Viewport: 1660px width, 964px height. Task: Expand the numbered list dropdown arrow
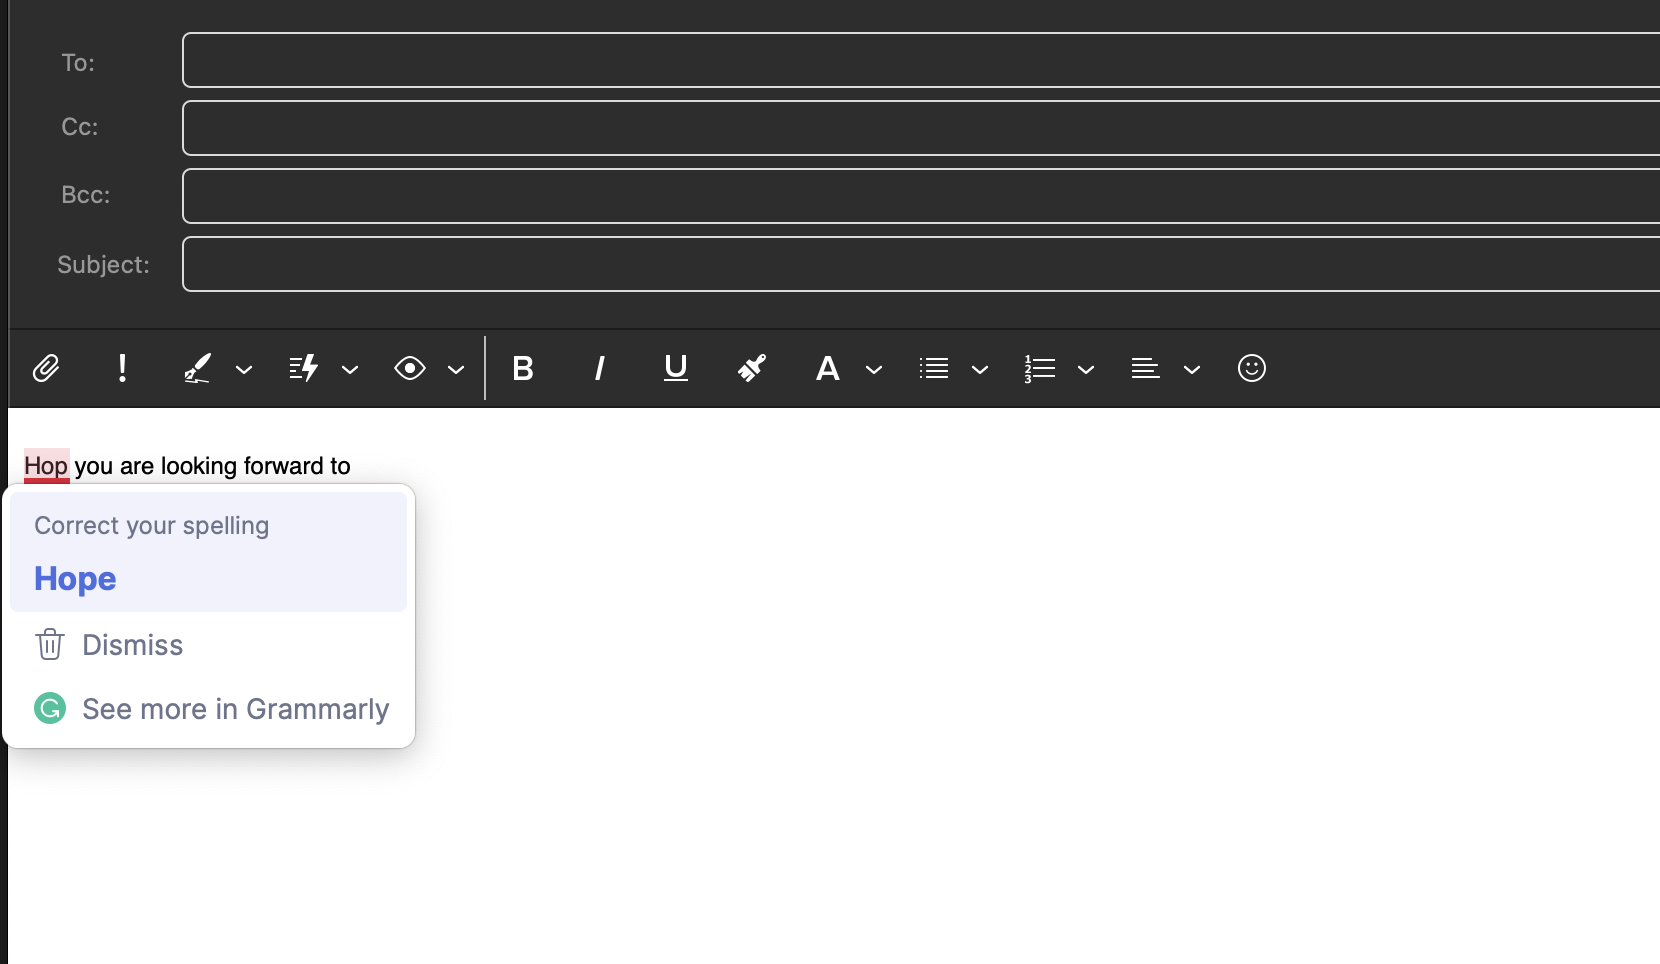coord(1086,370)
